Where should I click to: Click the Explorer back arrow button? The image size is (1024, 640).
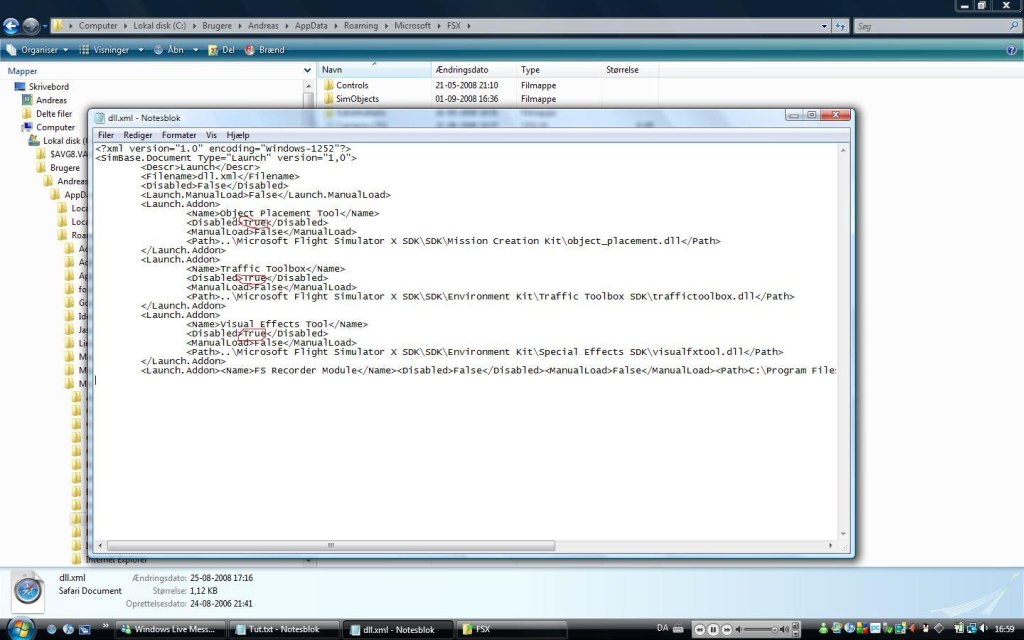(11, 25)
